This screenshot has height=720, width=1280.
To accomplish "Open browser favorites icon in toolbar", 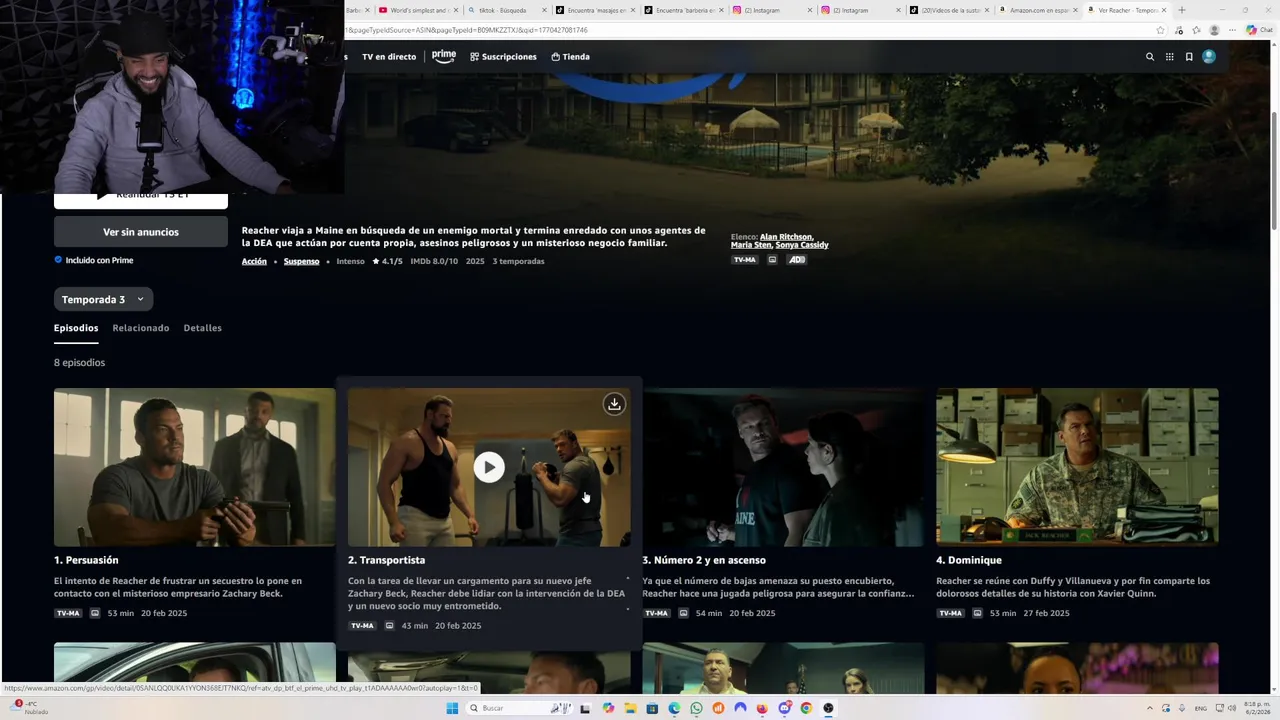I will (x=1196, y=30).
